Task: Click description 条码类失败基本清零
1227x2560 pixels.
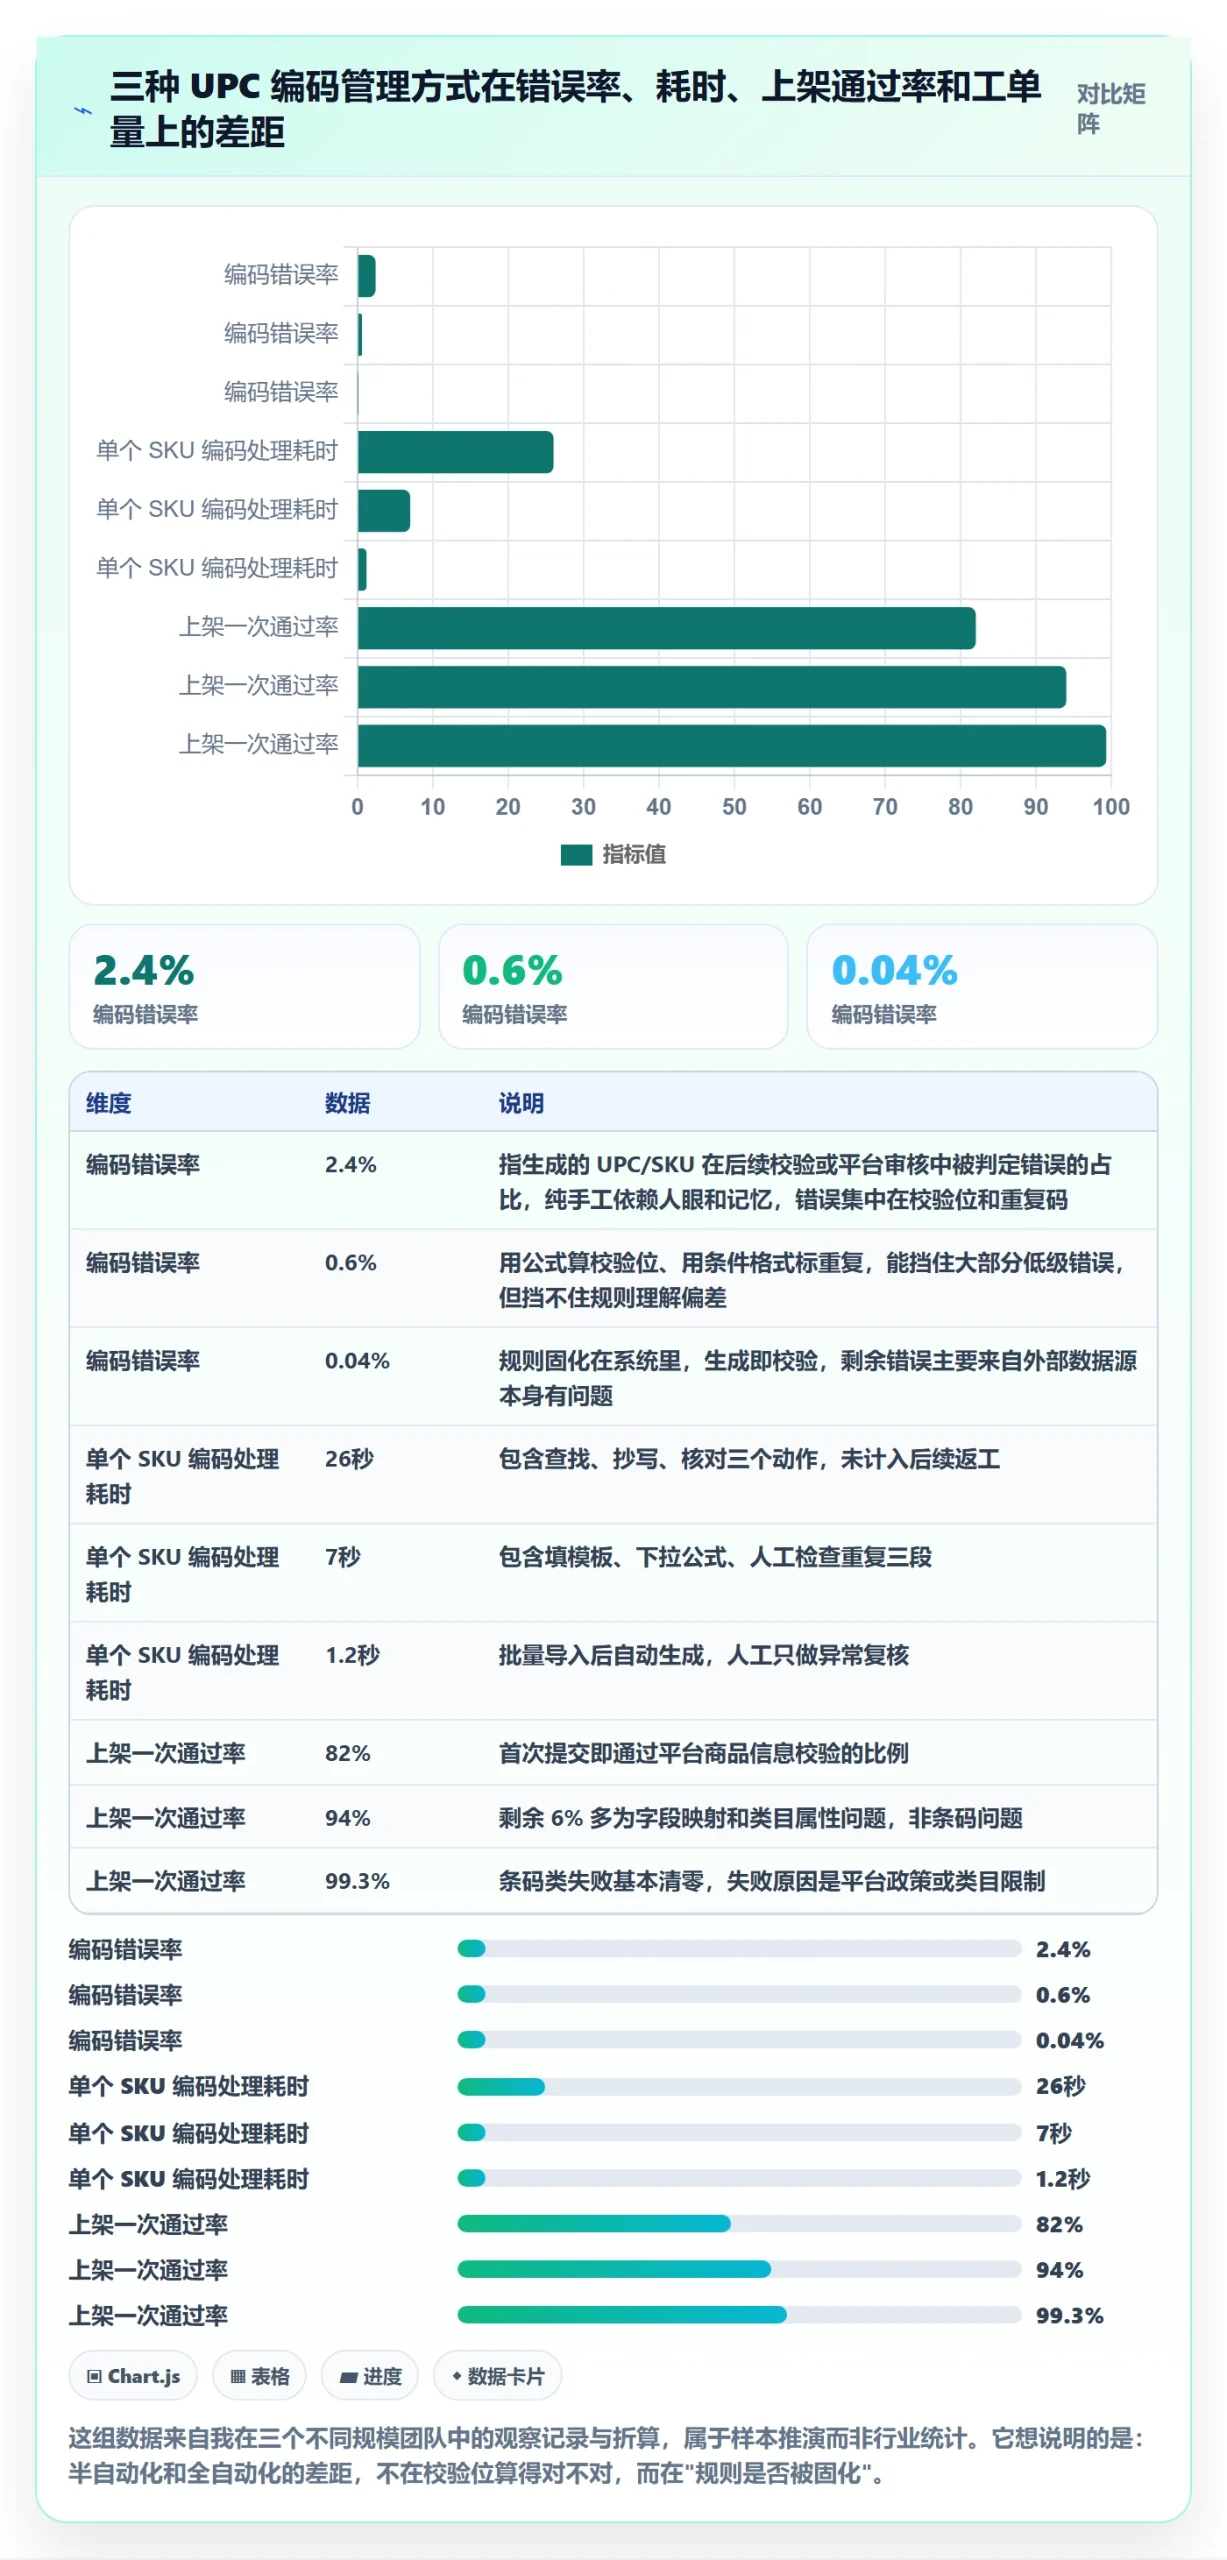Action: click(772, 1881)
